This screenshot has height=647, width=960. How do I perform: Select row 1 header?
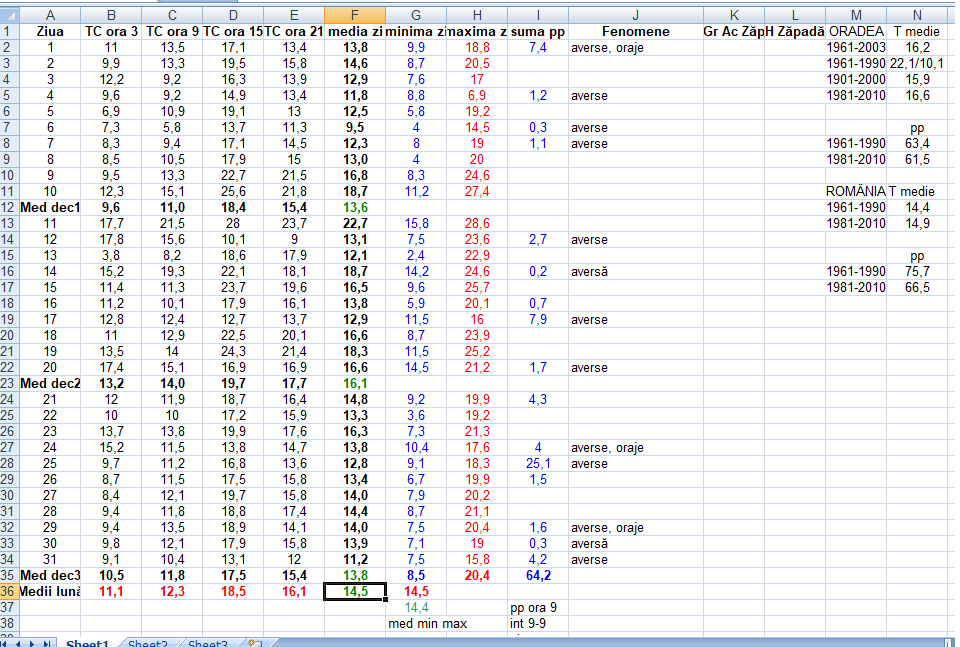8,31
